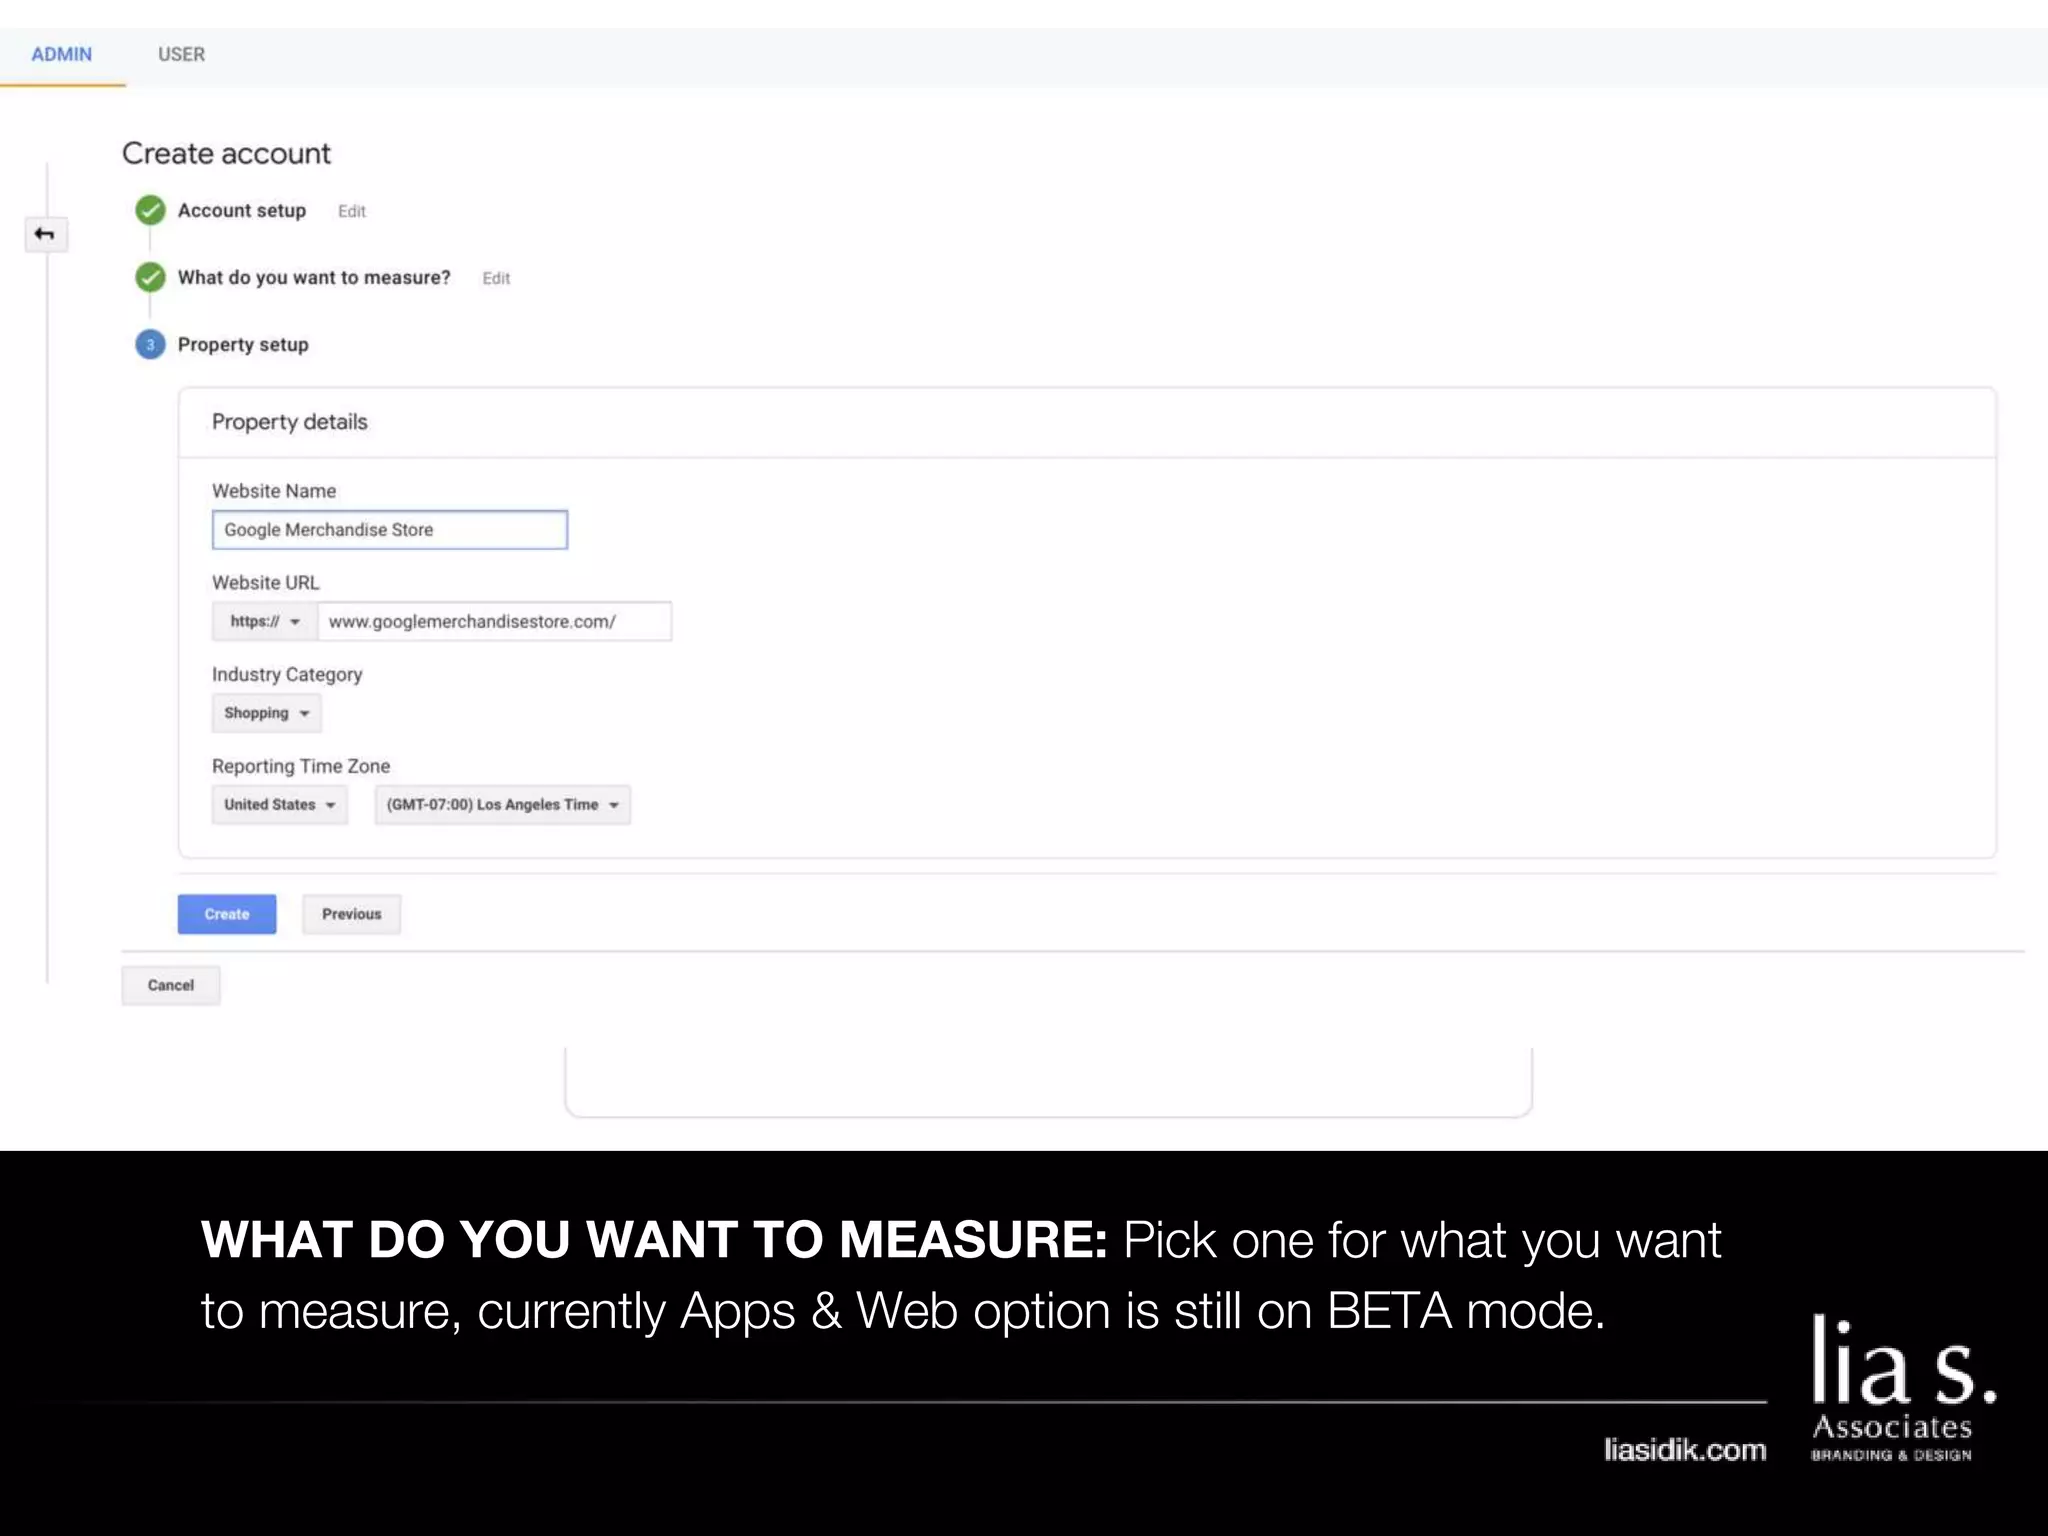Click the green checkmark beside What do you want to measure

tap(150, 277)
